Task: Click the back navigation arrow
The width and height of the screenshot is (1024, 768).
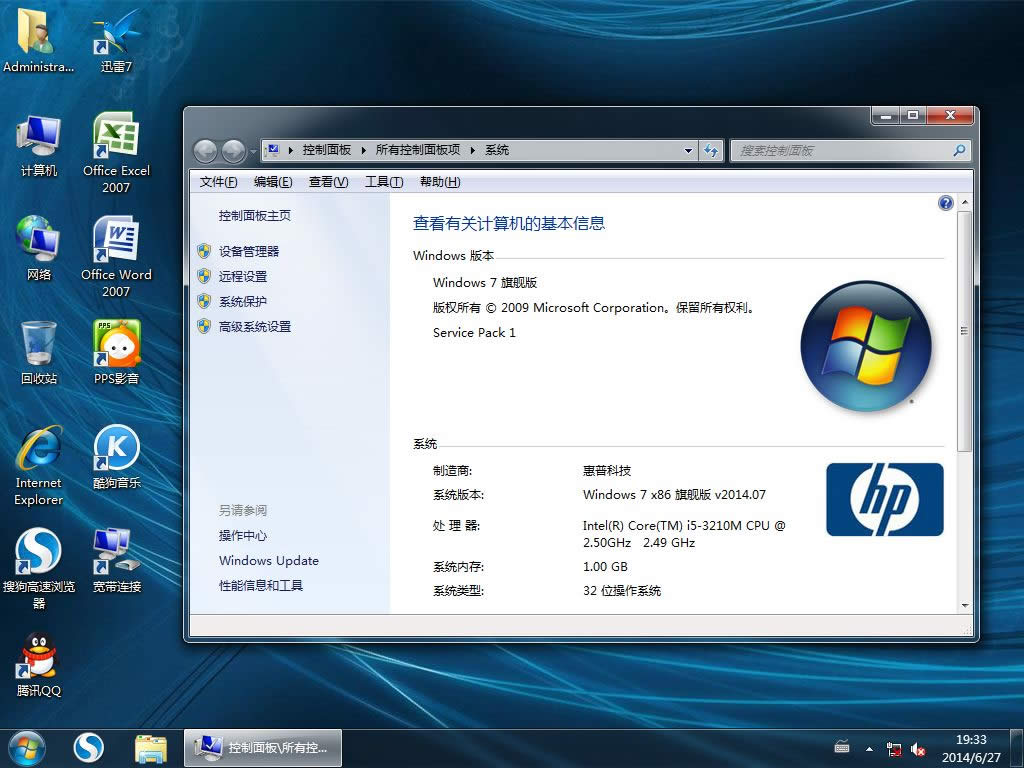Action: pyautogui.click(x=205, y=150)
